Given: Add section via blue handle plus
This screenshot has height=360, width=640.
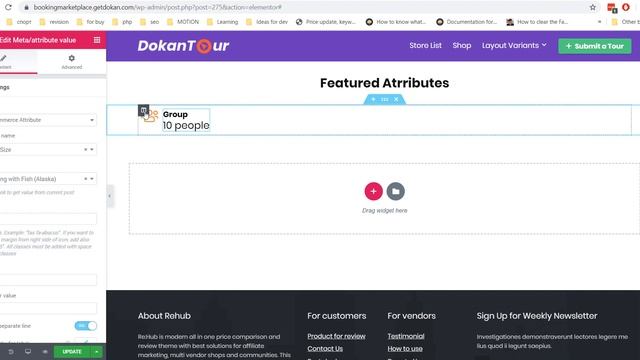Looking at the screenshot, I should (x=373, y=99).
